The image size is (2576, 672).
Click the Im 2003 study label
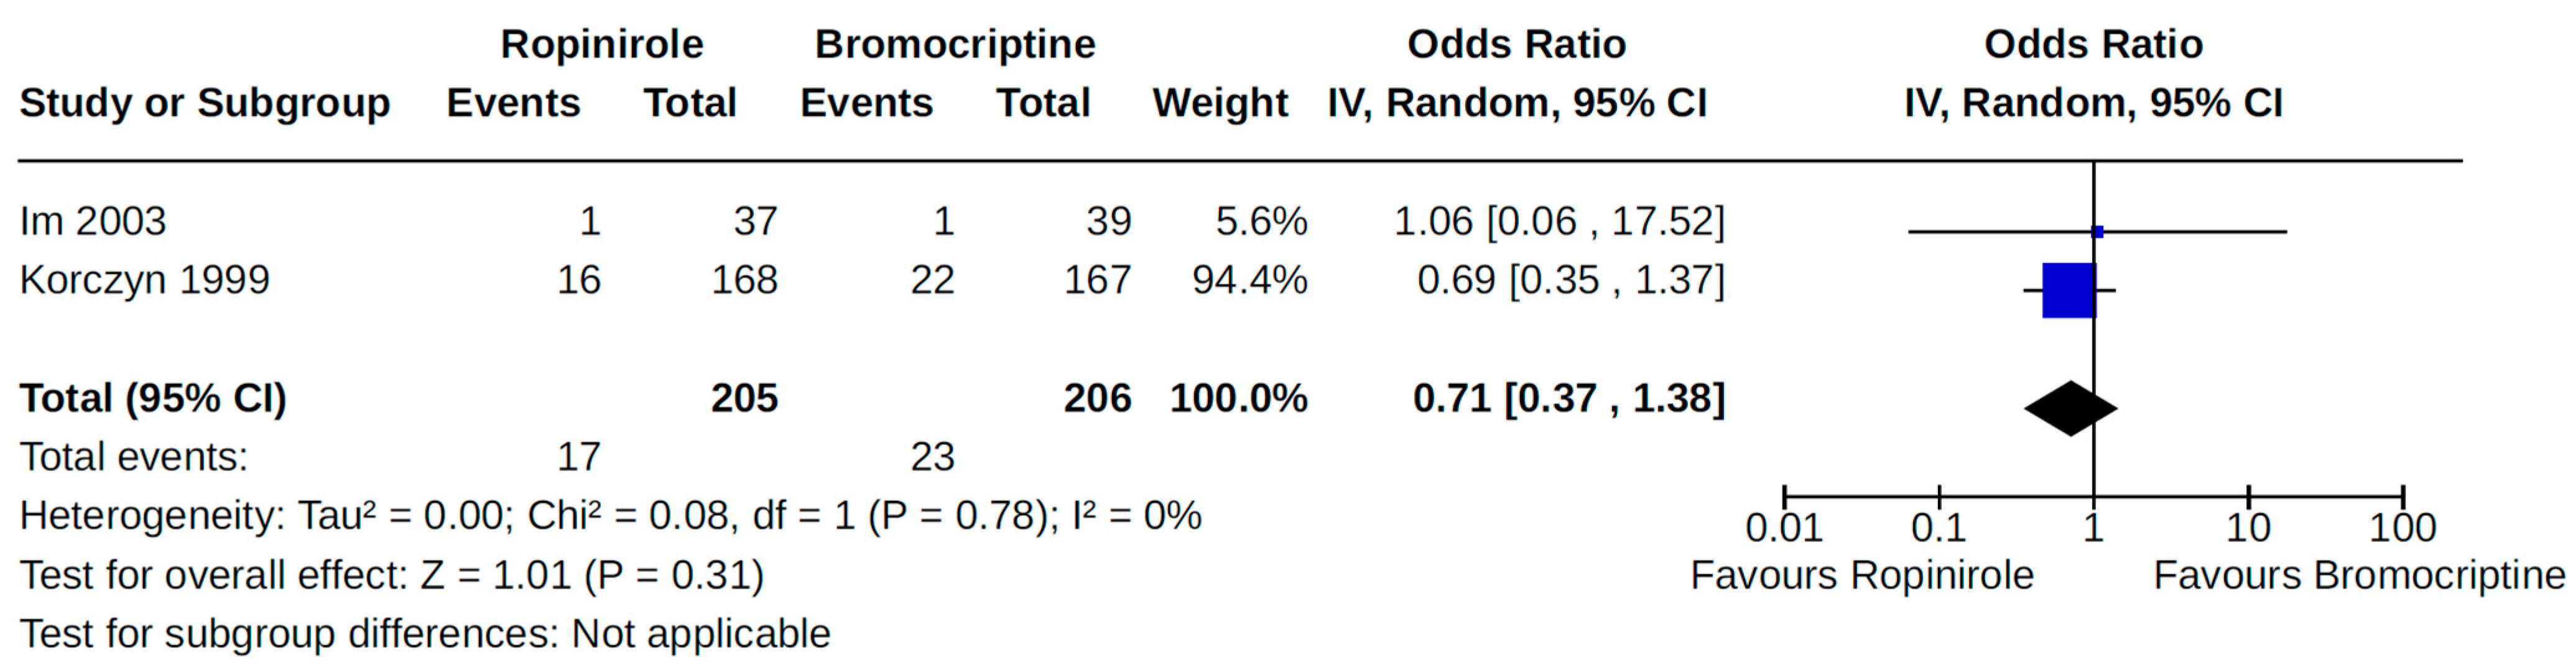click(x=93, y=221)
